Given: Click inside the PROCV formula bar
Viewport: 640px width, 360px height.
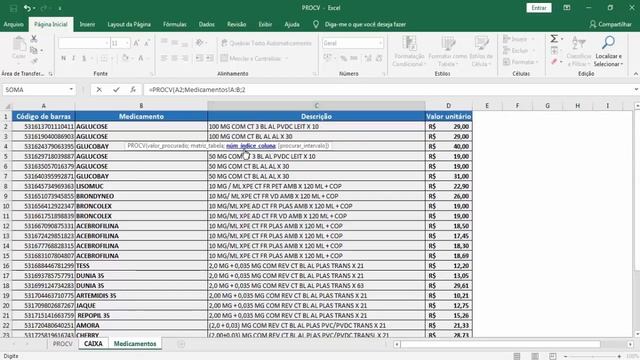Looking at the screenshot, I should click(387, 89).
